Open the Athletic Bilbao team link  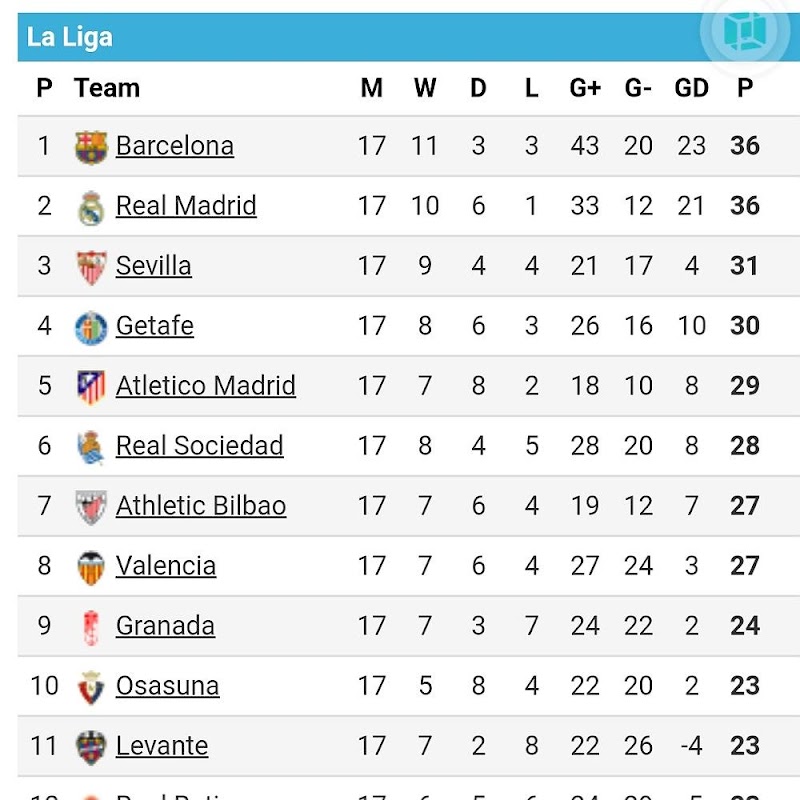tap(201, 506)
